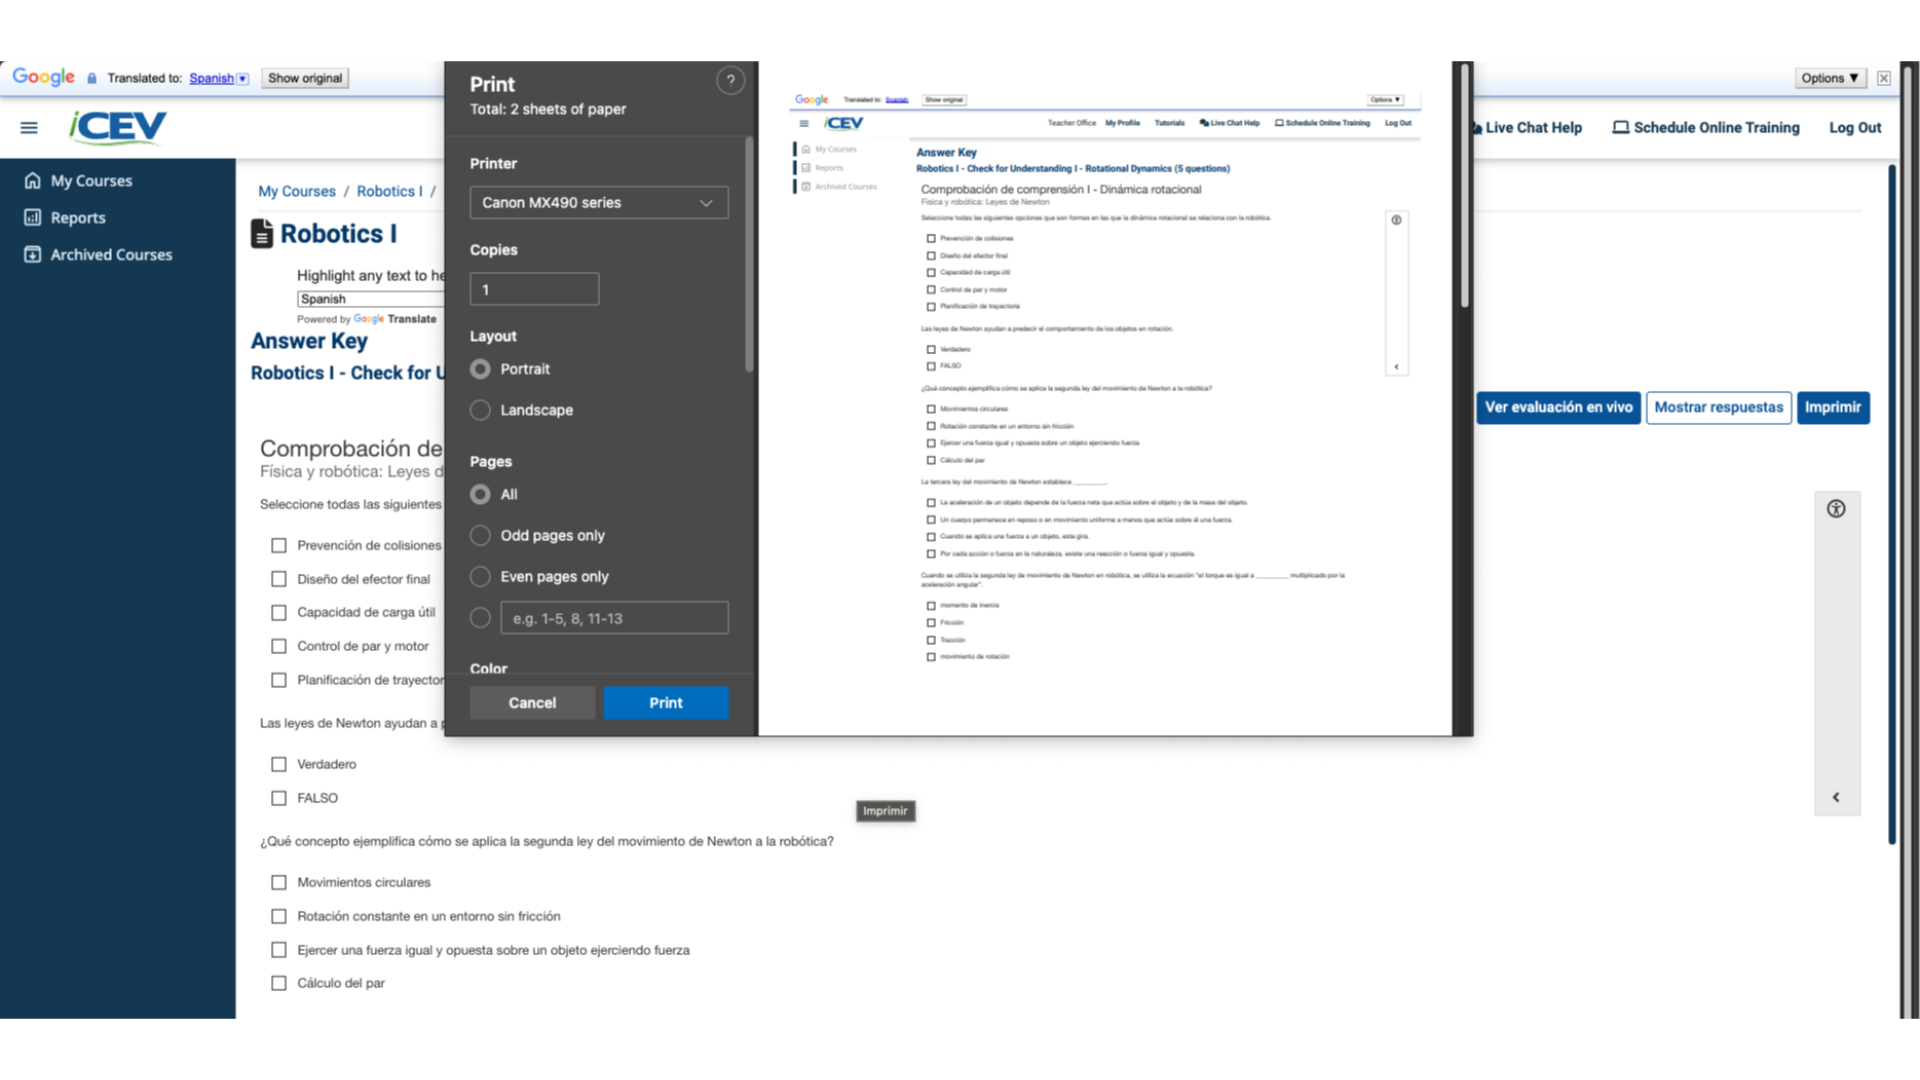
Task: Edit the Copies input field
Action: (x=534, y=289)
